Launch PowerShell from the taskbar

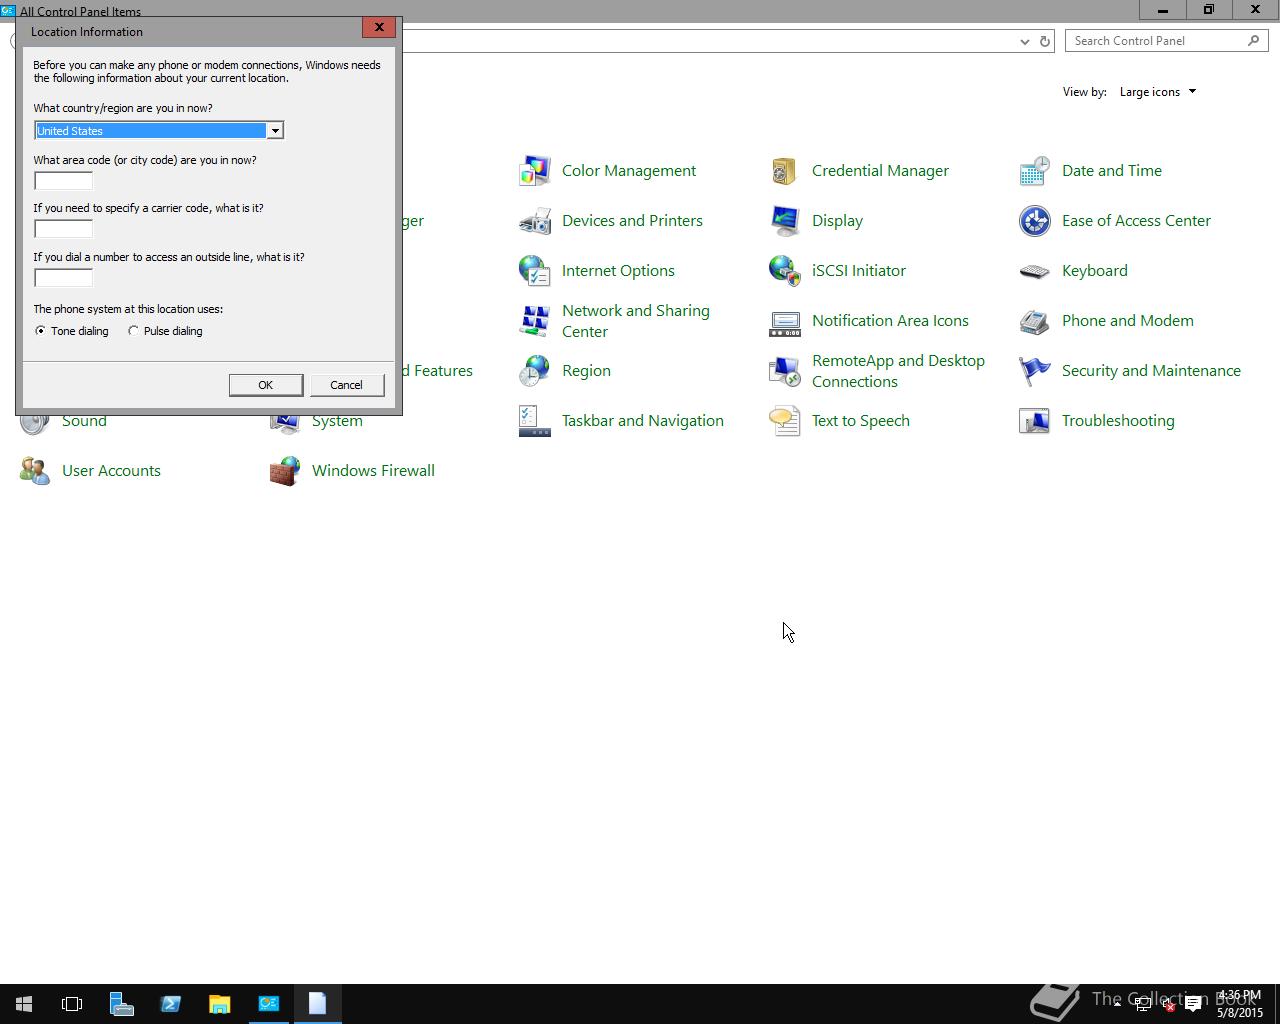point(171,1004)
